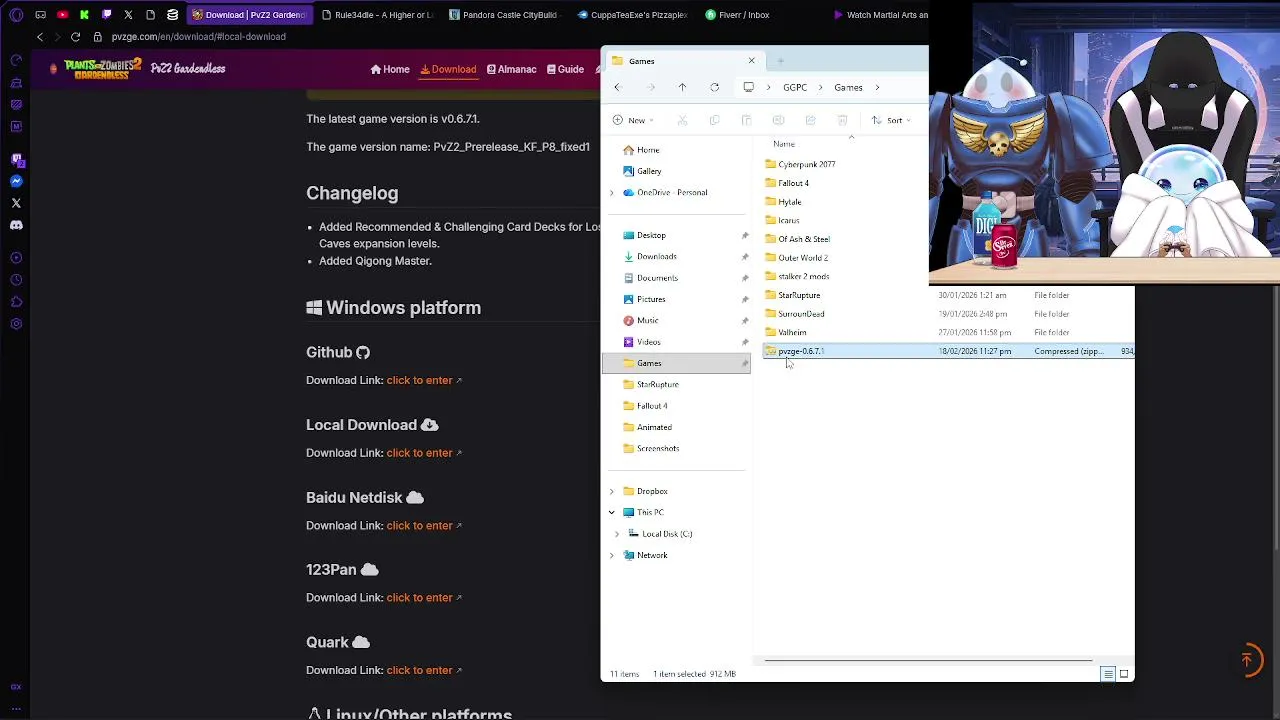
Task: Go back in the Games File Explorer window
Action: coord(617,88)
